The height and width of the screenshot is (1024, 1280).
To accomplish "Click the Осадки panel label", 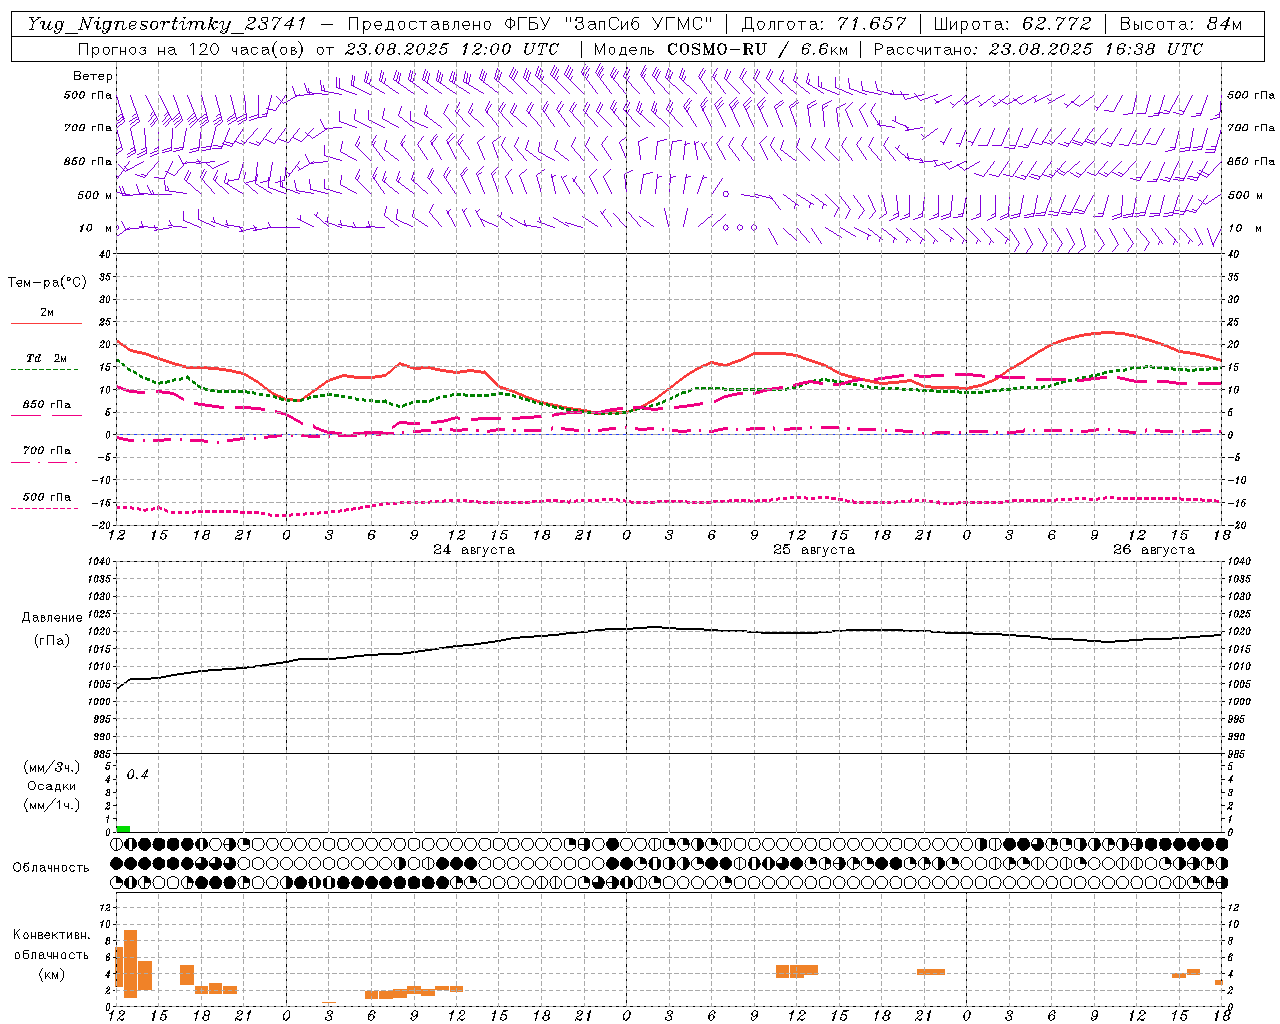I will click(x=52, y=786).
